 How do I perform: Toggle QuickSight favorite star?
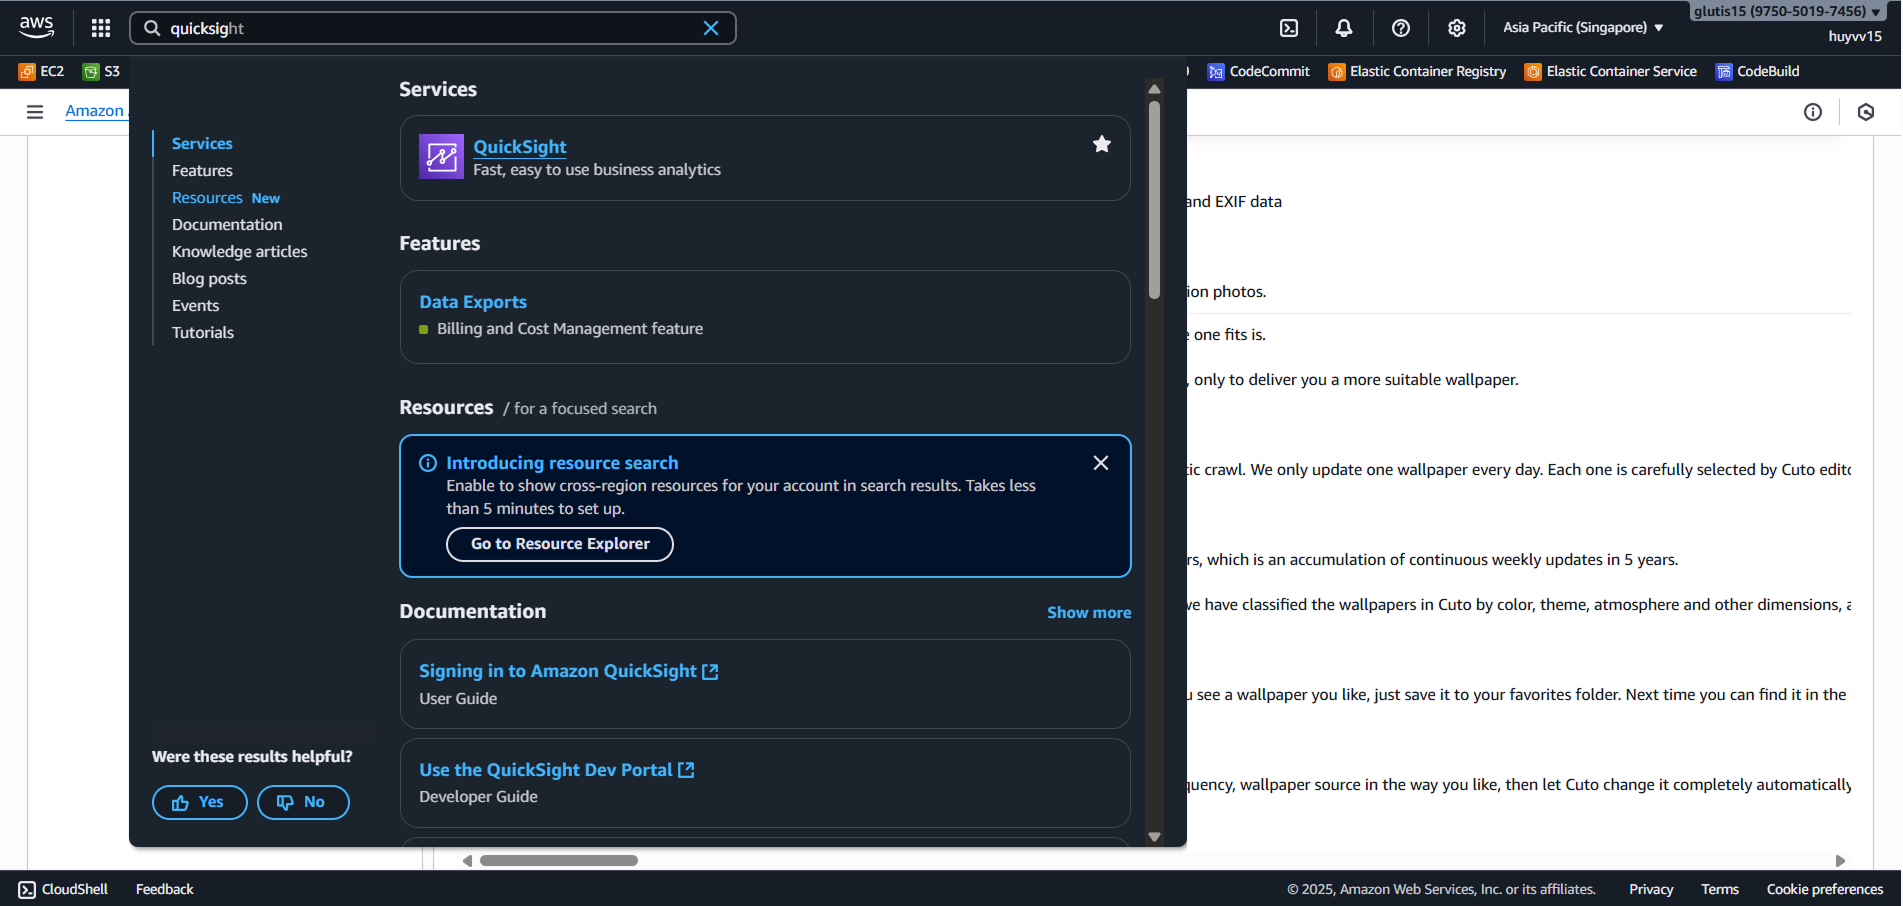coord(1101,145)
